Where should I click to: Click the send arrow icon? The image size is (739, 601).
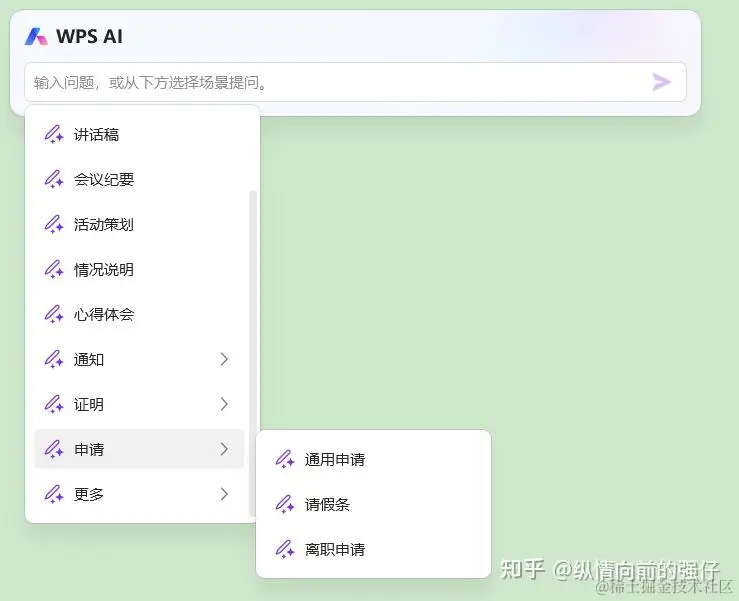tap(661, 82)
